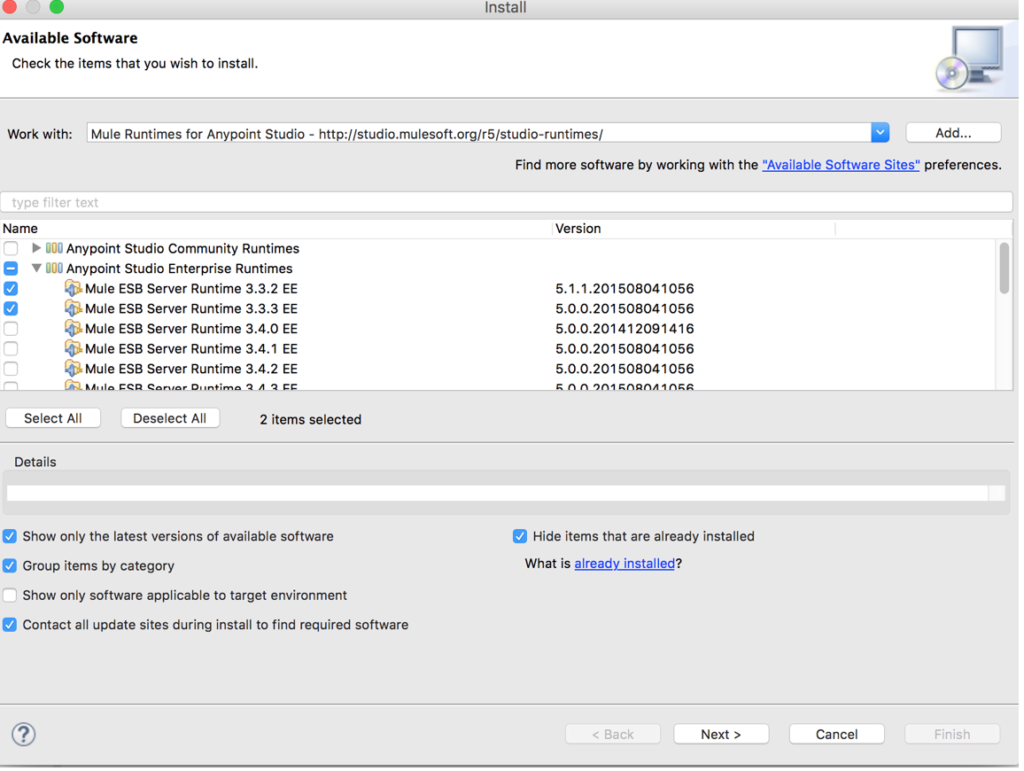Open the Available Software Sites preferences link
Viewport: 1024px width, 771px height.
pyautogui.click(x=841, y=165)
